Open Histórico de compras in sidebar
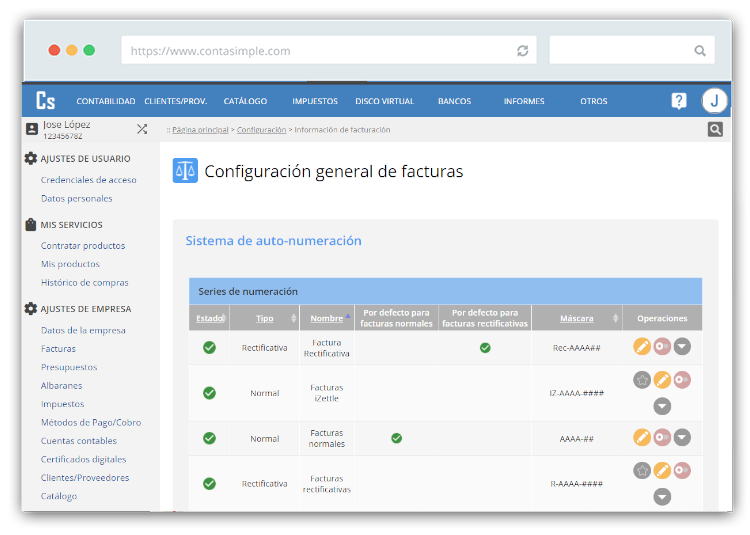 pyautogui.click(x=85, y=283)
